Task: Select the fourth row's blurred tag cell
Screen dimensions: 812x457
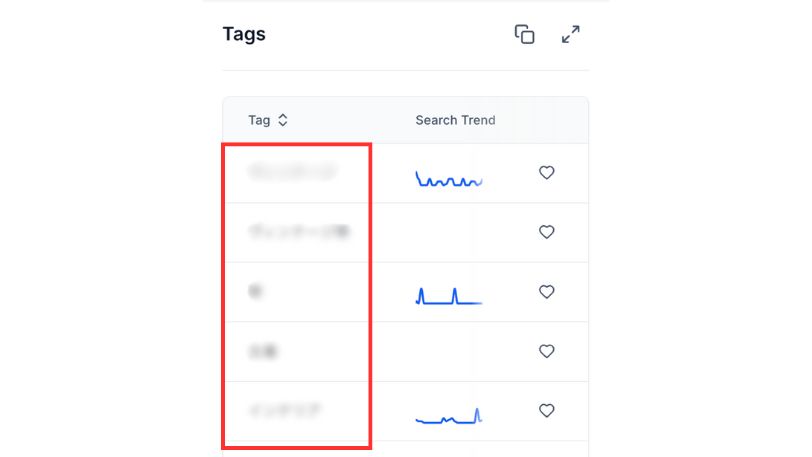Action: [x=263, y=351]
